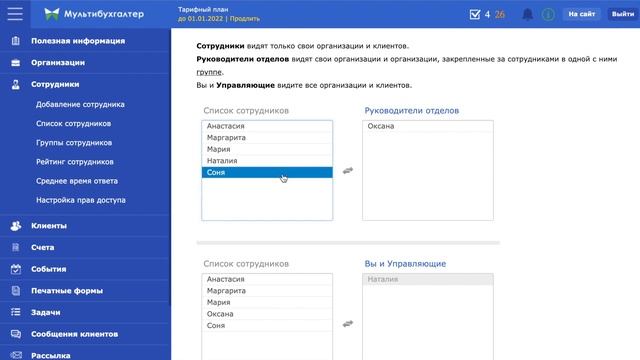The height and width of the screenshot is (360, 640).
Task: Click transfer arrows for Руководители отделов
Action: coord(348,171)
